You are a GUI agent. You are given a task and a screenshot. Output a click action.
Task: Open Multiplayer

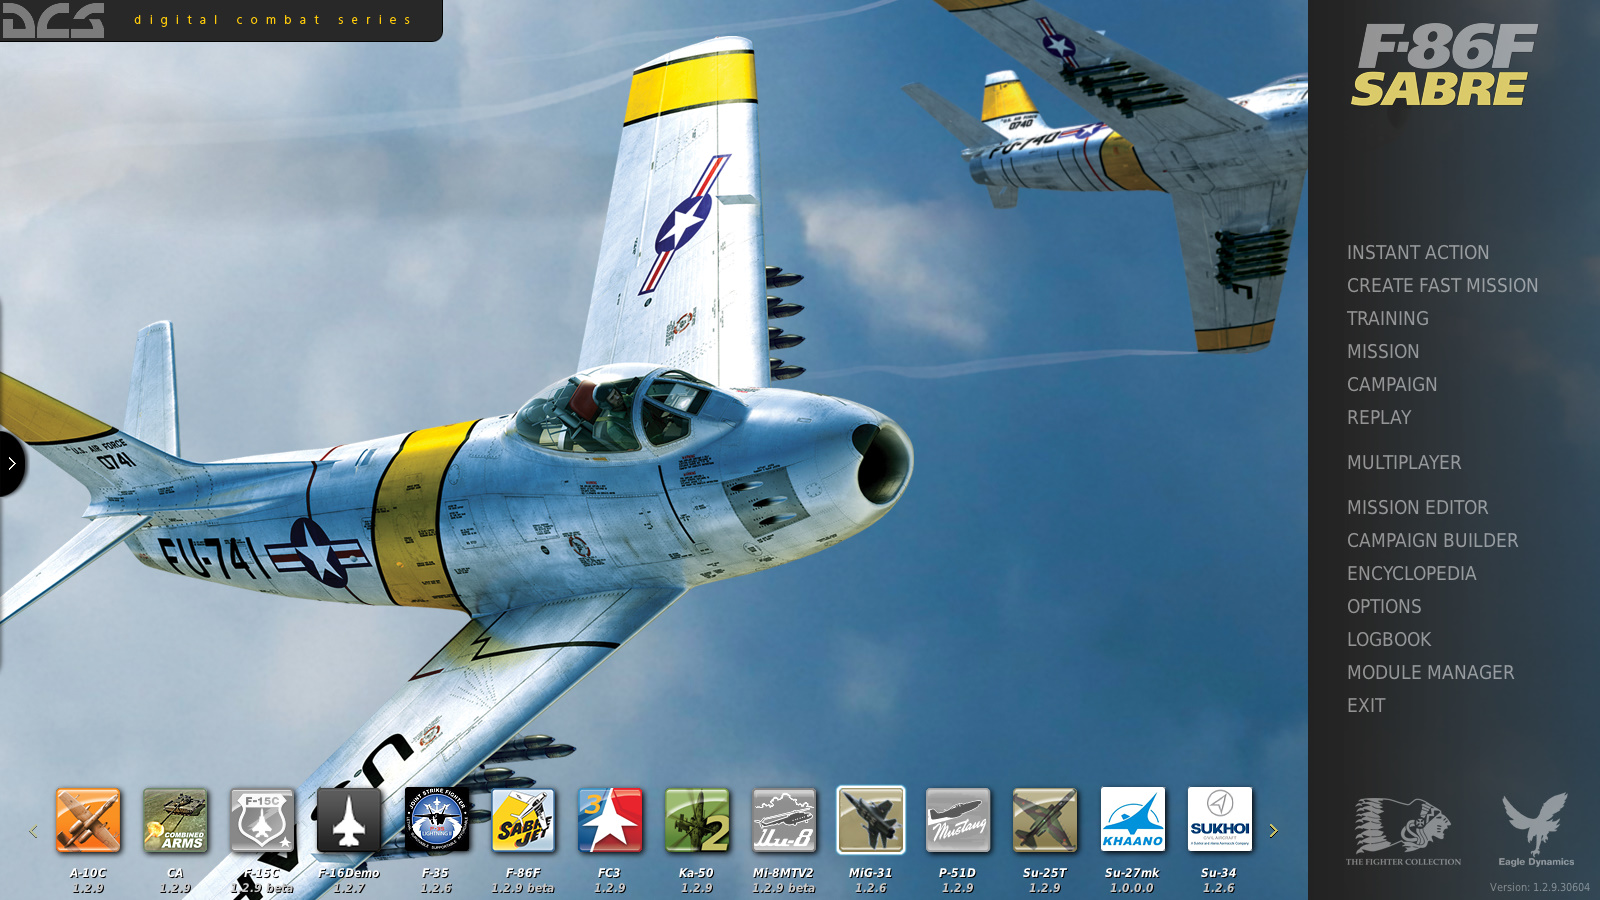[1403, 463]
